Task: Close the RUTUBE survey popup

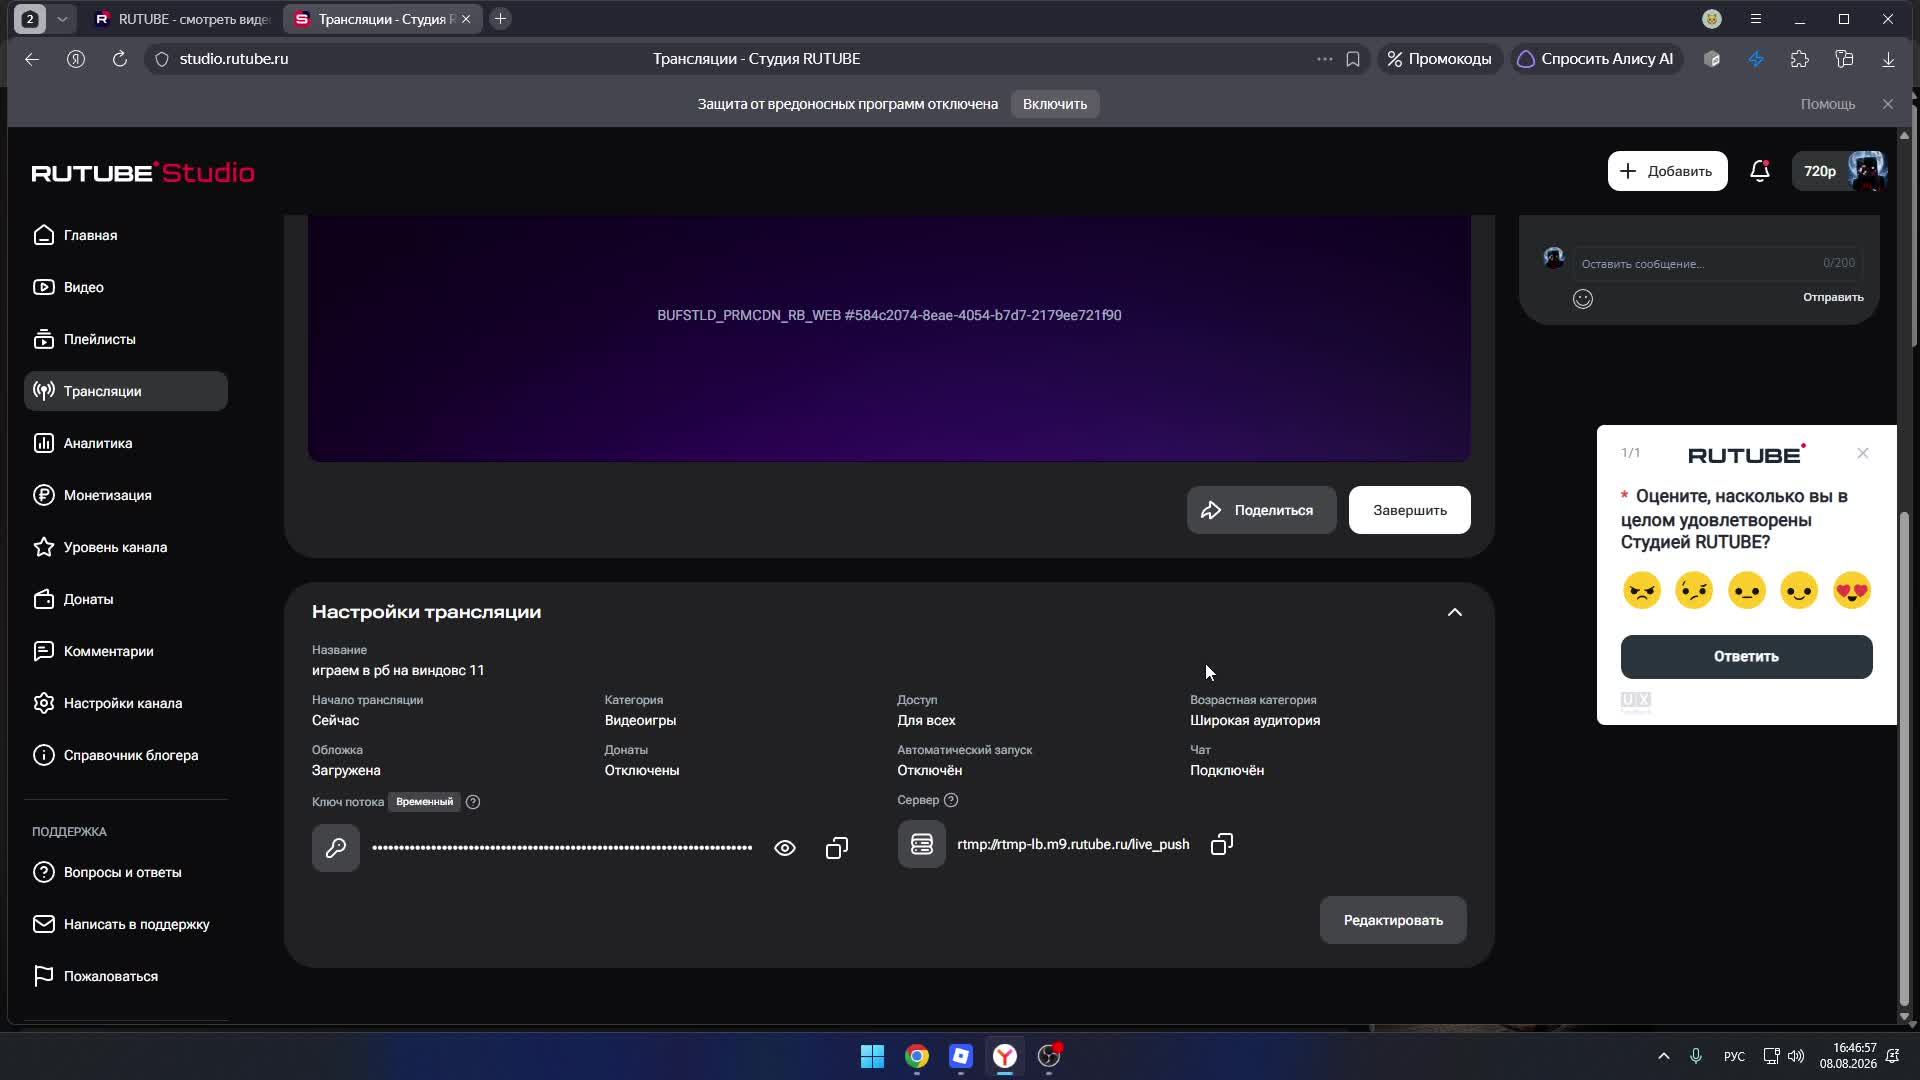Action: pyautogui.click(x=1863, y=453)
